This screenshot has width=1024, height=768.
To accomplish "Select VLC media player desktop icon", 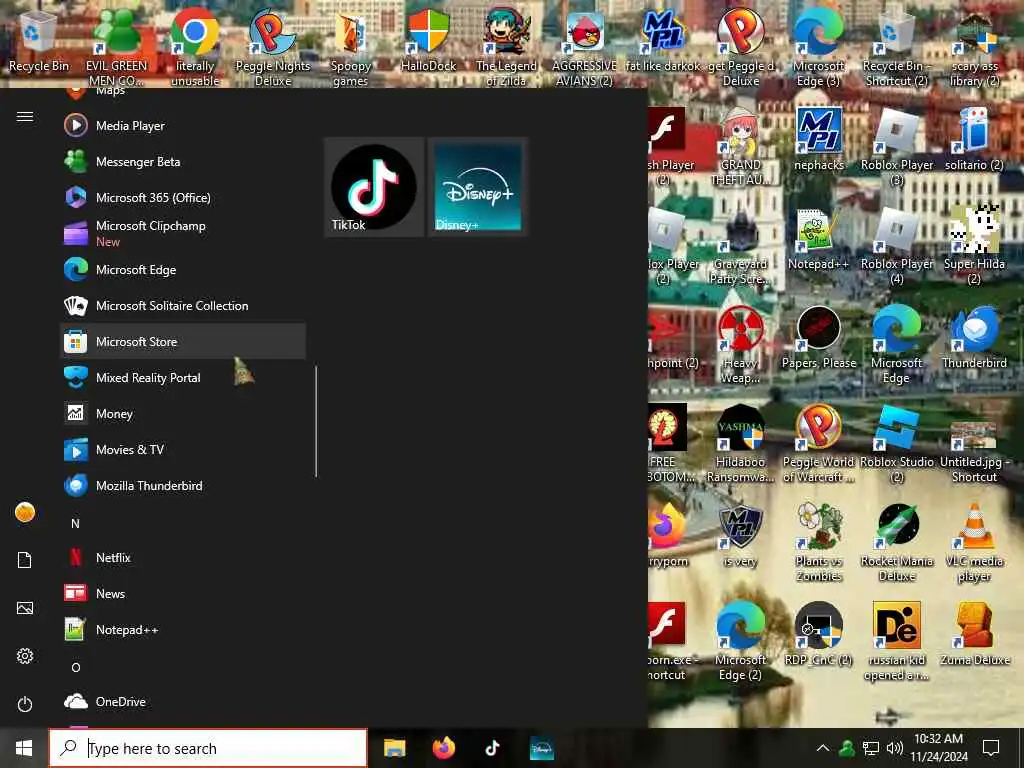I will click(974, 542).
